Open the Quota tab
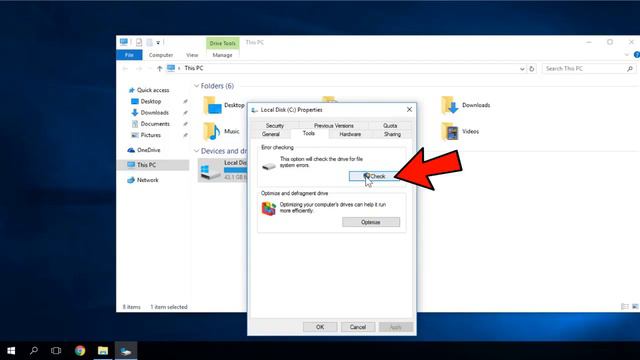The width and height of the screenshot is (640, 360). [x=390, y=126]
